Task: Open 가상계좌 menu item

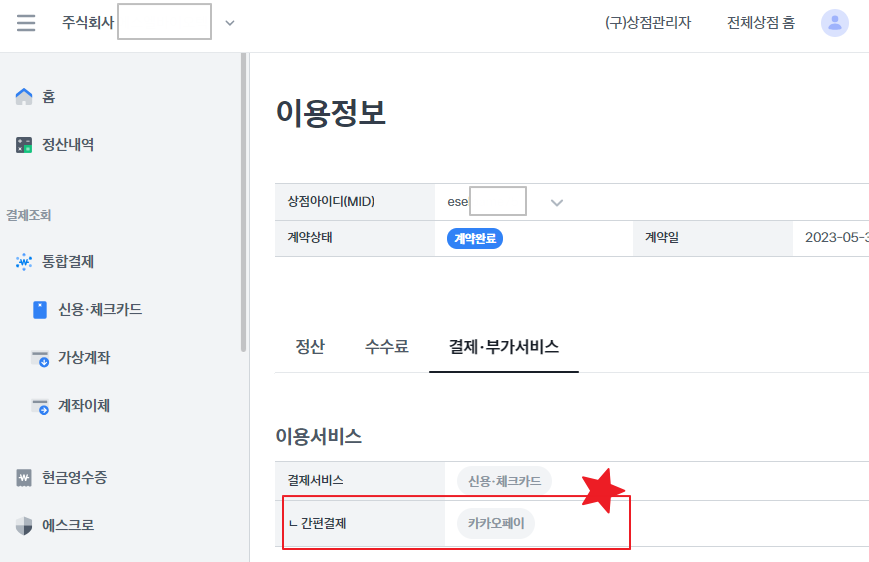Action: coord(84,357)
